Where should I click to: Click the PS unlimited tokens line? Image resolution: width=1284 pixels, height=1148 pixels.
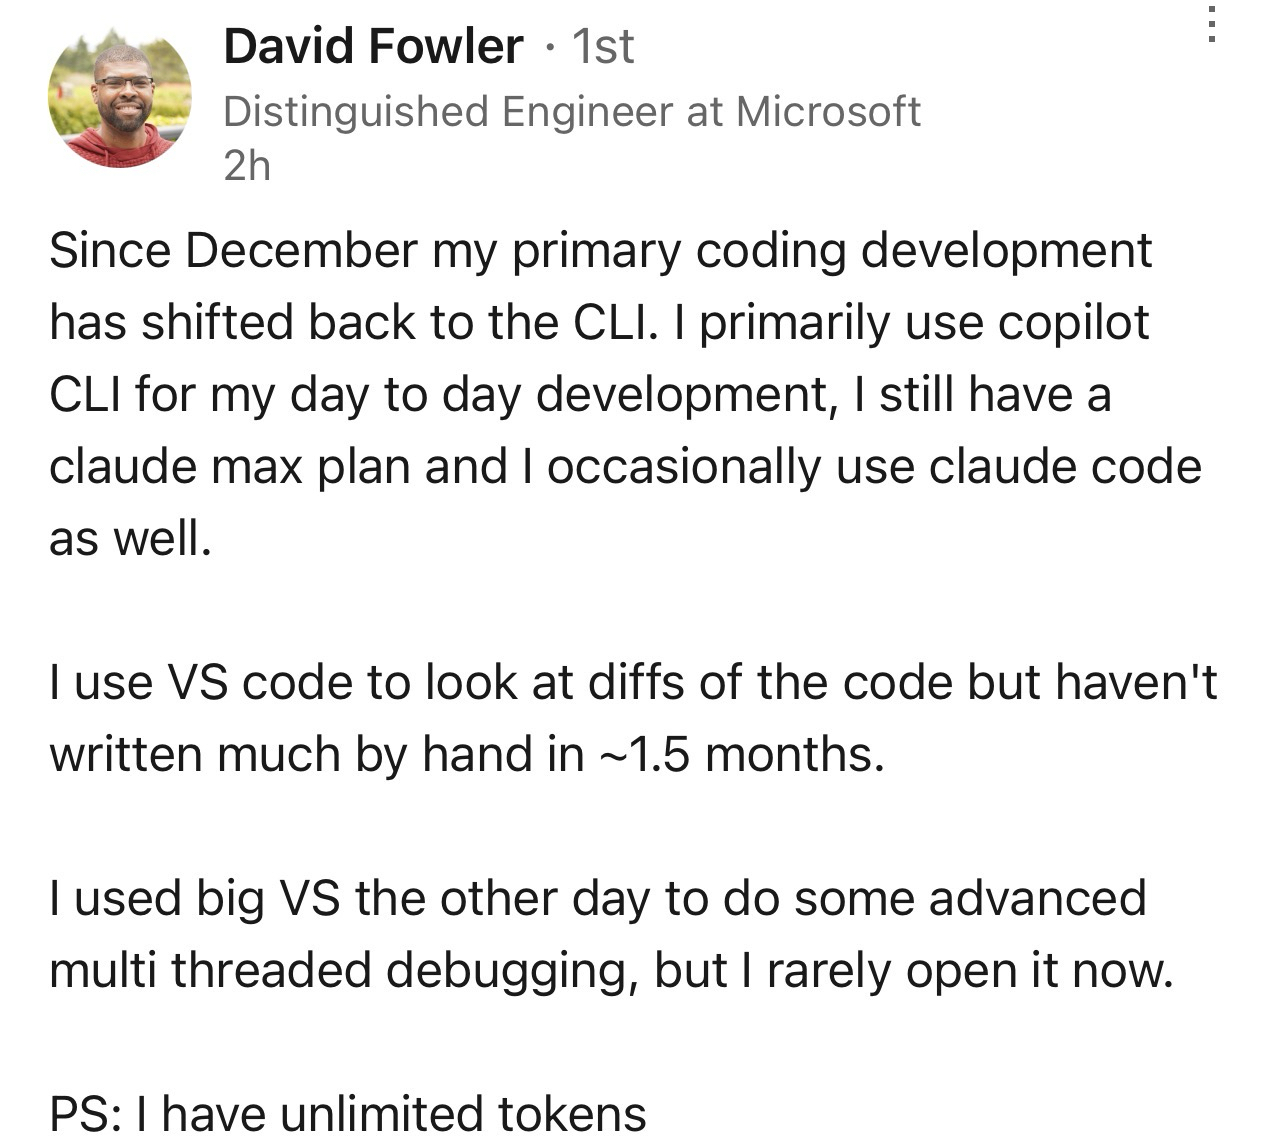coord(347,1114)
